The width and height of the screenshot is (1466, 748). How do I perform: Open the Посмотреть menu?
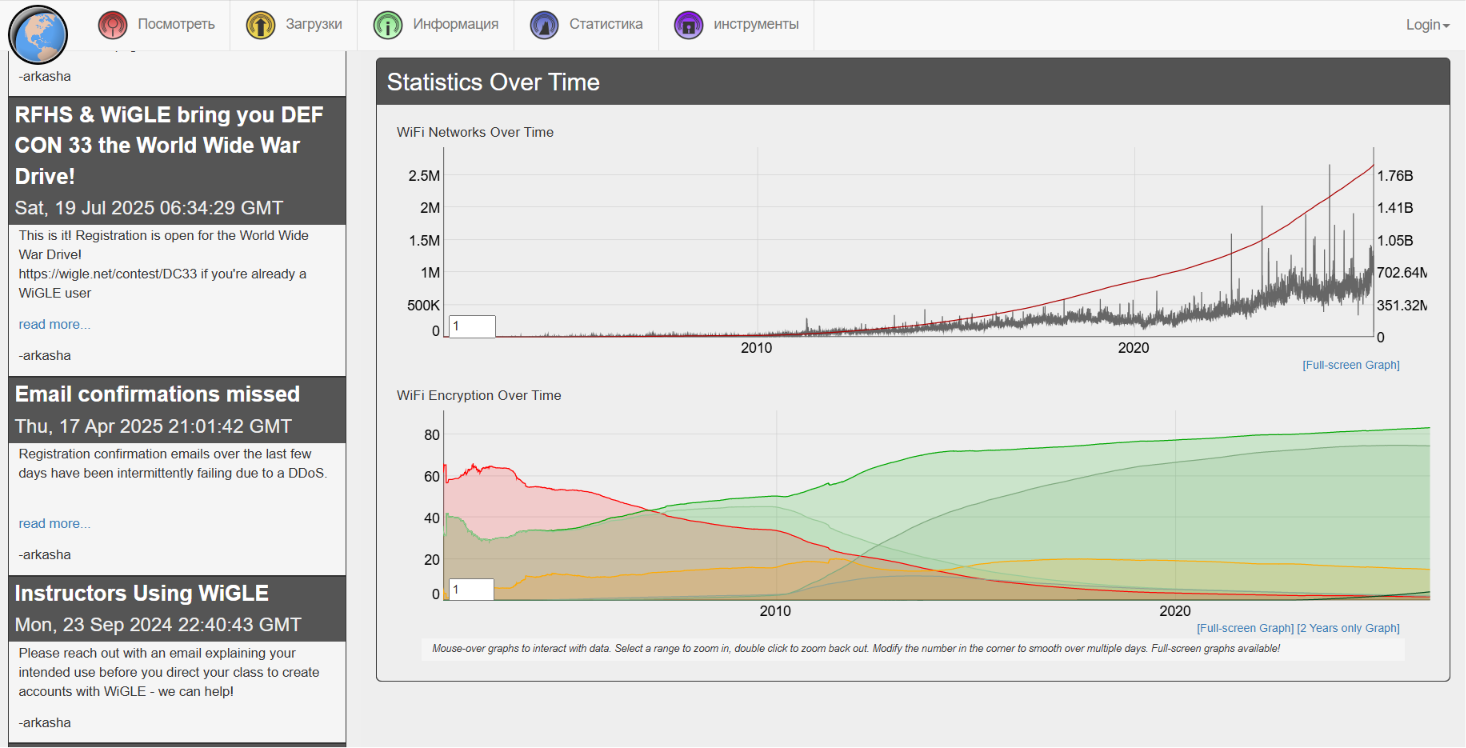(156, 25)
